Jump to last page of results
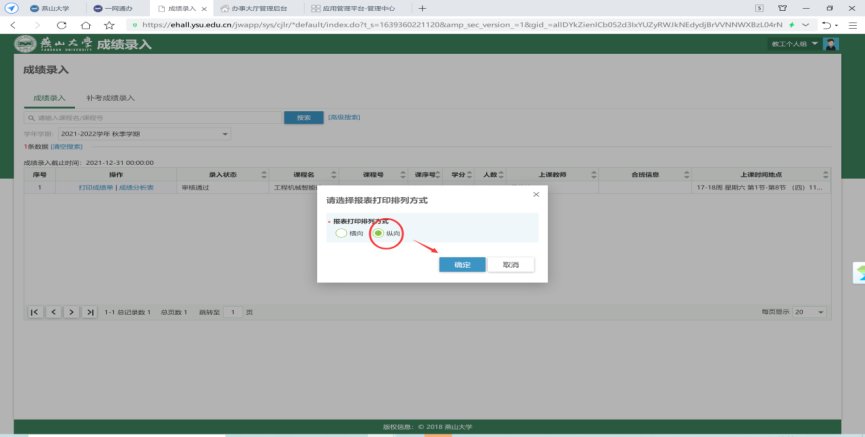Viewport: 865px width, 437px height. tap(90, 312)
